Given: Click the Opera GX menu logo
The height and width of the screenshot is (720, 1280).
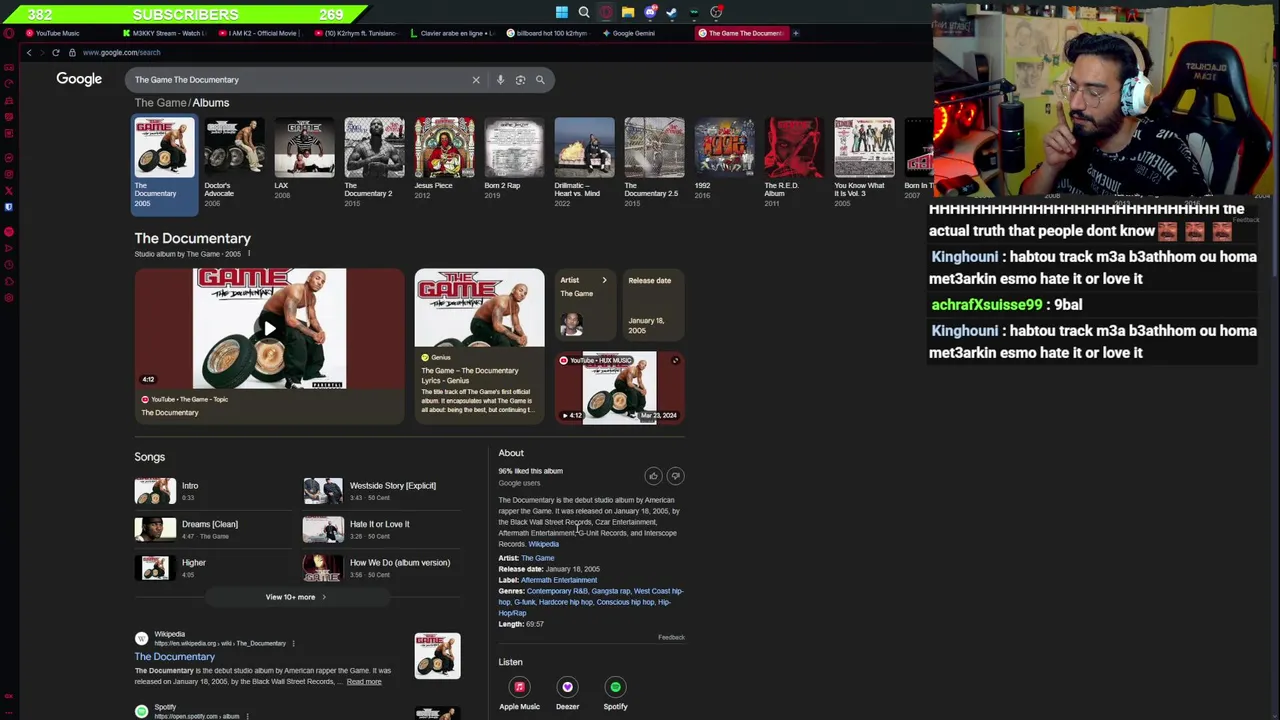Looking at the screenshot, I should pos(9,33).
